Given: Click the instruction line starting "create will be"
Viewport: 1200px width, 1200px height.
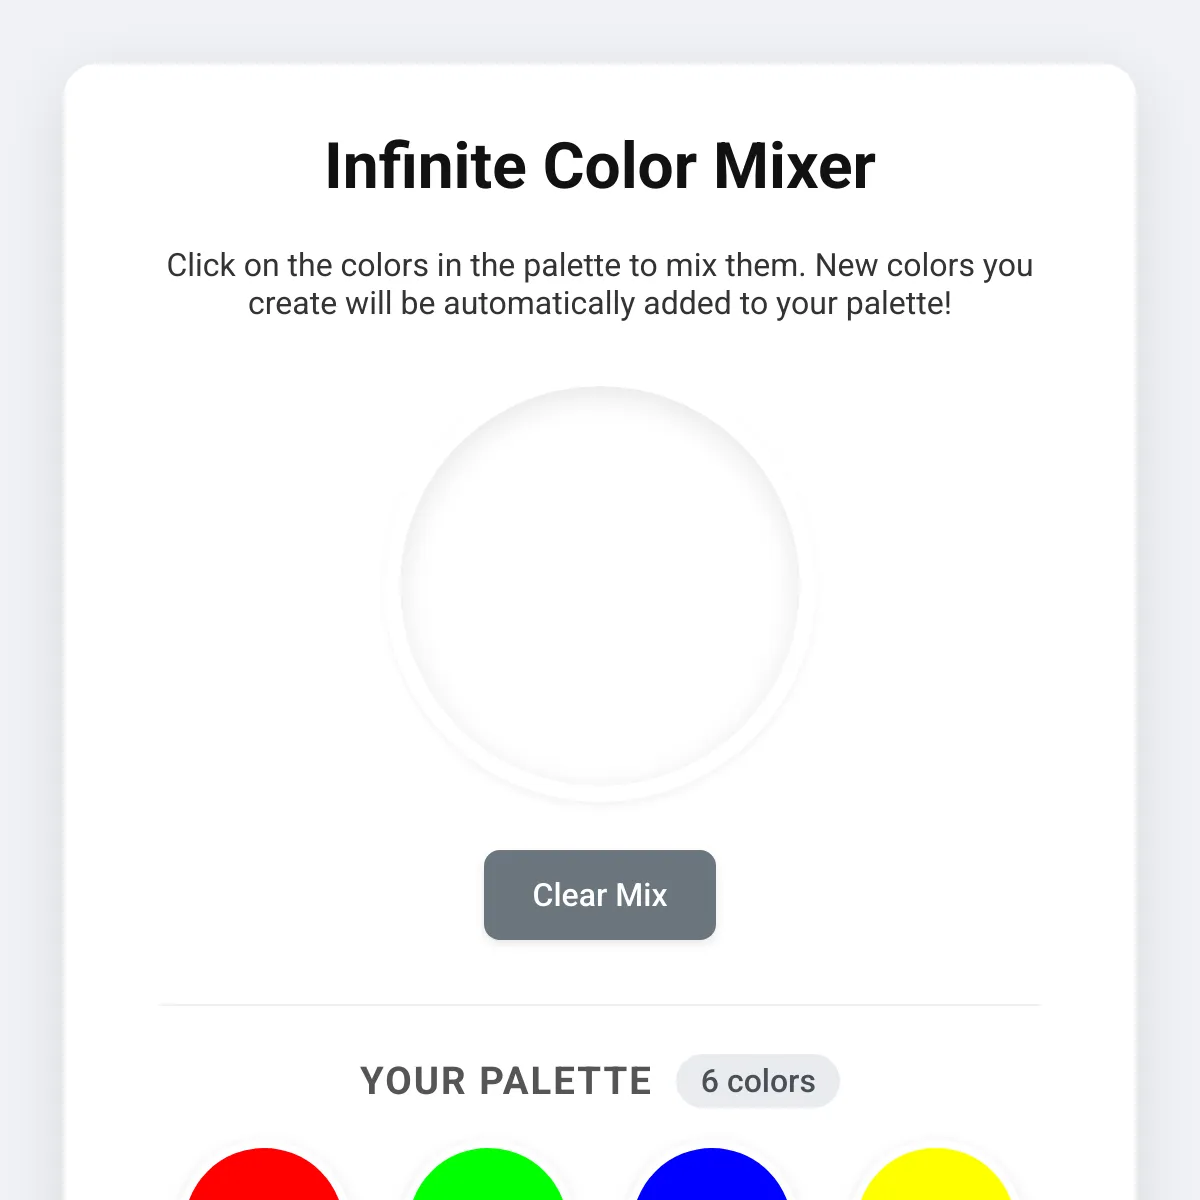Looking at the screenshot, I should click(x=600, y=304).
